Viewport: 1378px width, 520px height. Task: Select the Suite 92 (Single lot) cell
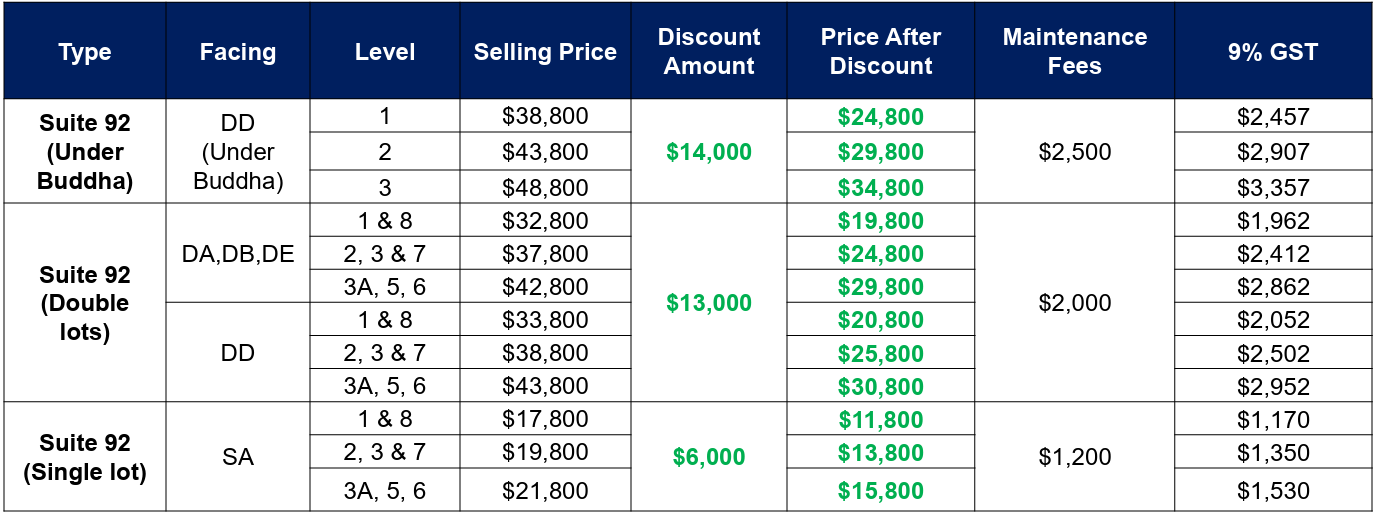(x=85, y=457)
